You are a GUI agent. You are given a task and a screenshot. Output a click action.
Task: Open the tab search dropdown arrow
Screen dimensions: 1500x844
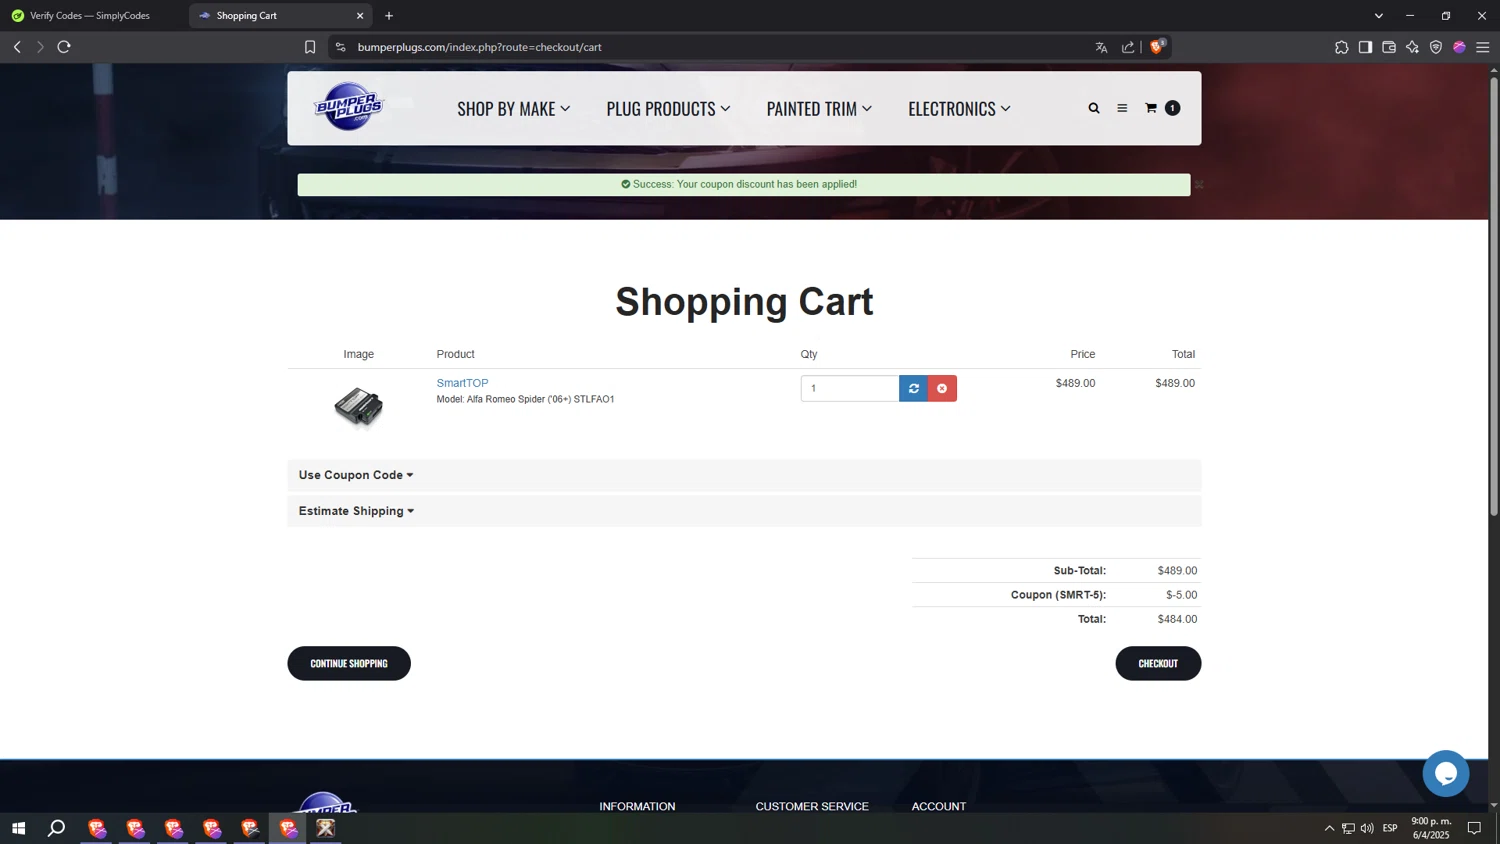tap(1379, 16)
